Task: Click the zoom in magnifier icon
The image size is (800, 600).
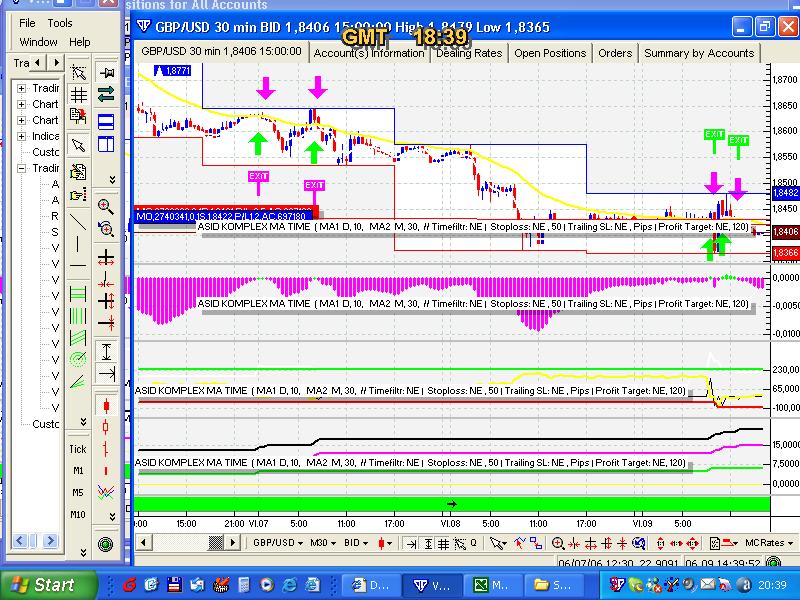Action: [x=106, y=206]
